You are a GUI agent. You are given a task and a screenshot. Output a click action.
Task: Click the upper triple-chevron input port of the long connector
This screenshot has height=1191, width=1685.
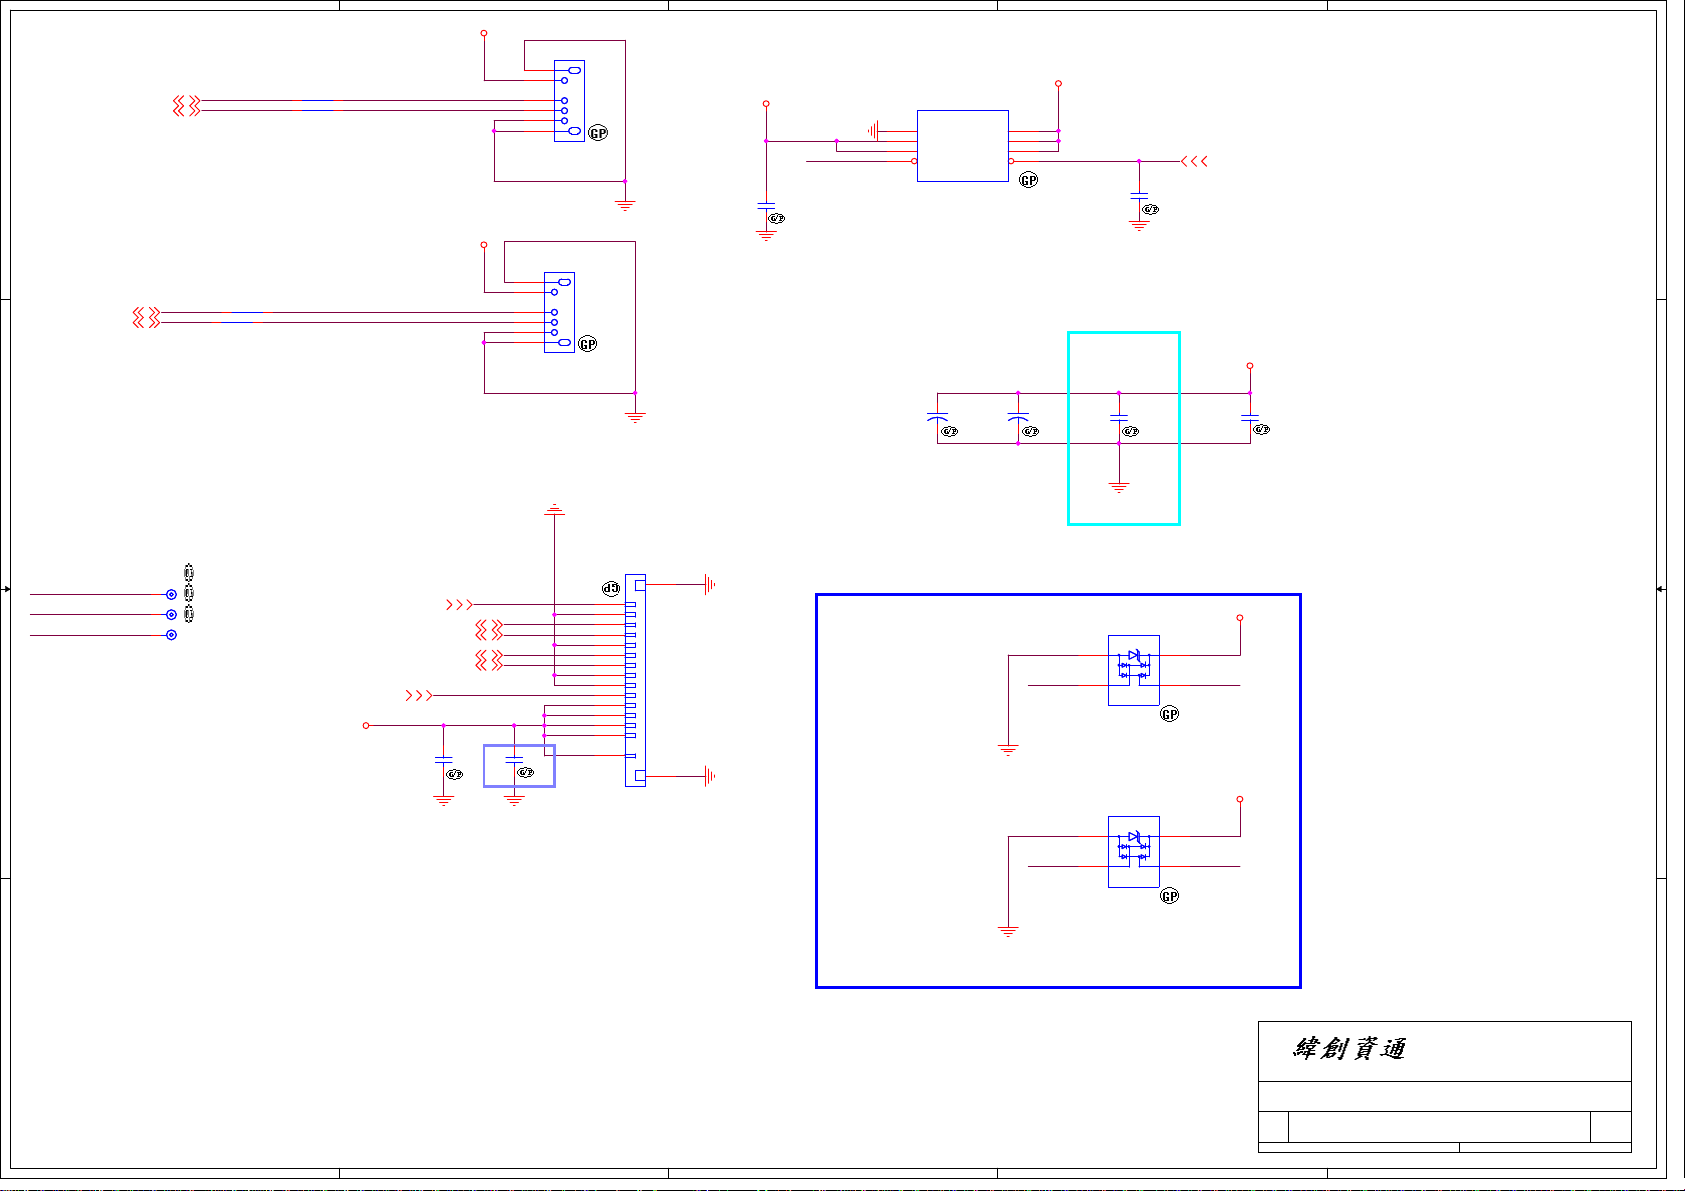[x=459, y=605]
